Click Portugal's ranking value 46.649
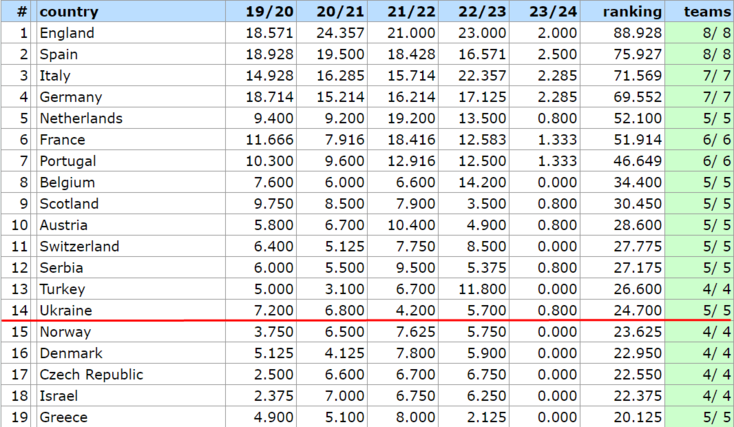 click(x=638, y=161)
